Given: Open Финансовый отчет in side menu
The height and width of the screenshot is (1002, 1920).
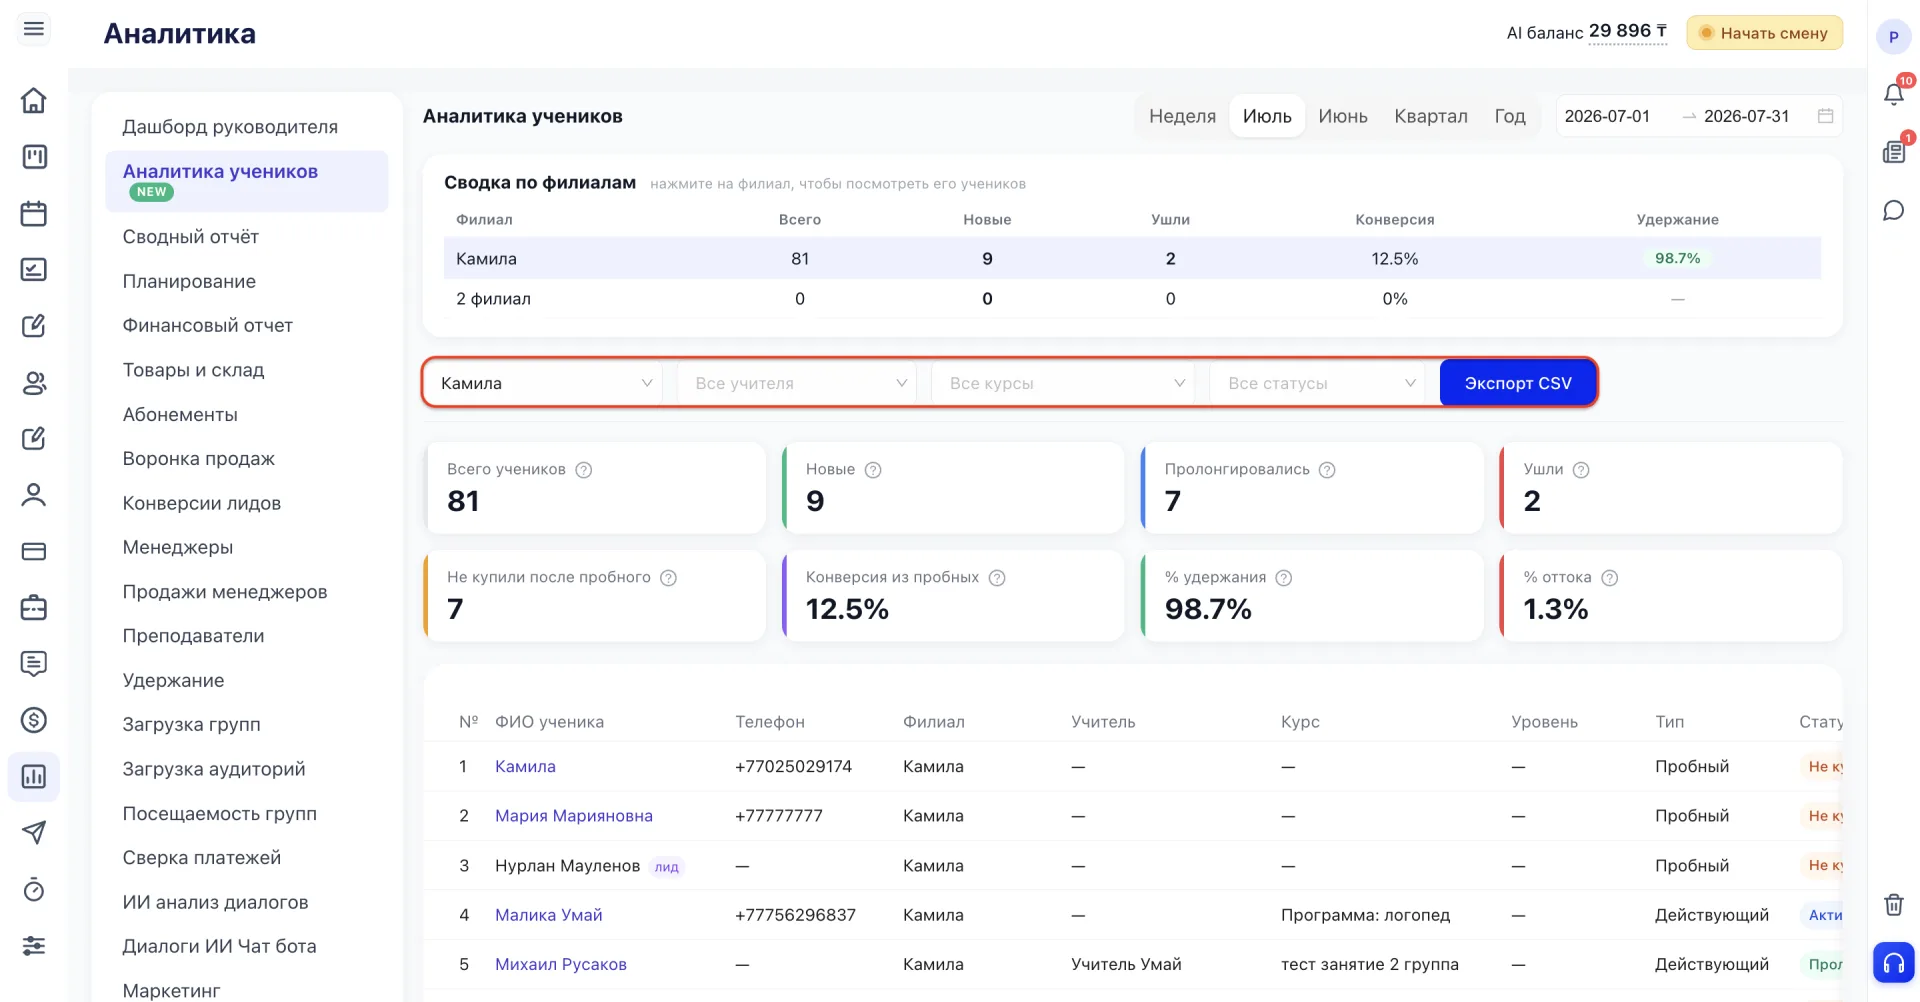Looking at the screenshot, I should (208, 325).
